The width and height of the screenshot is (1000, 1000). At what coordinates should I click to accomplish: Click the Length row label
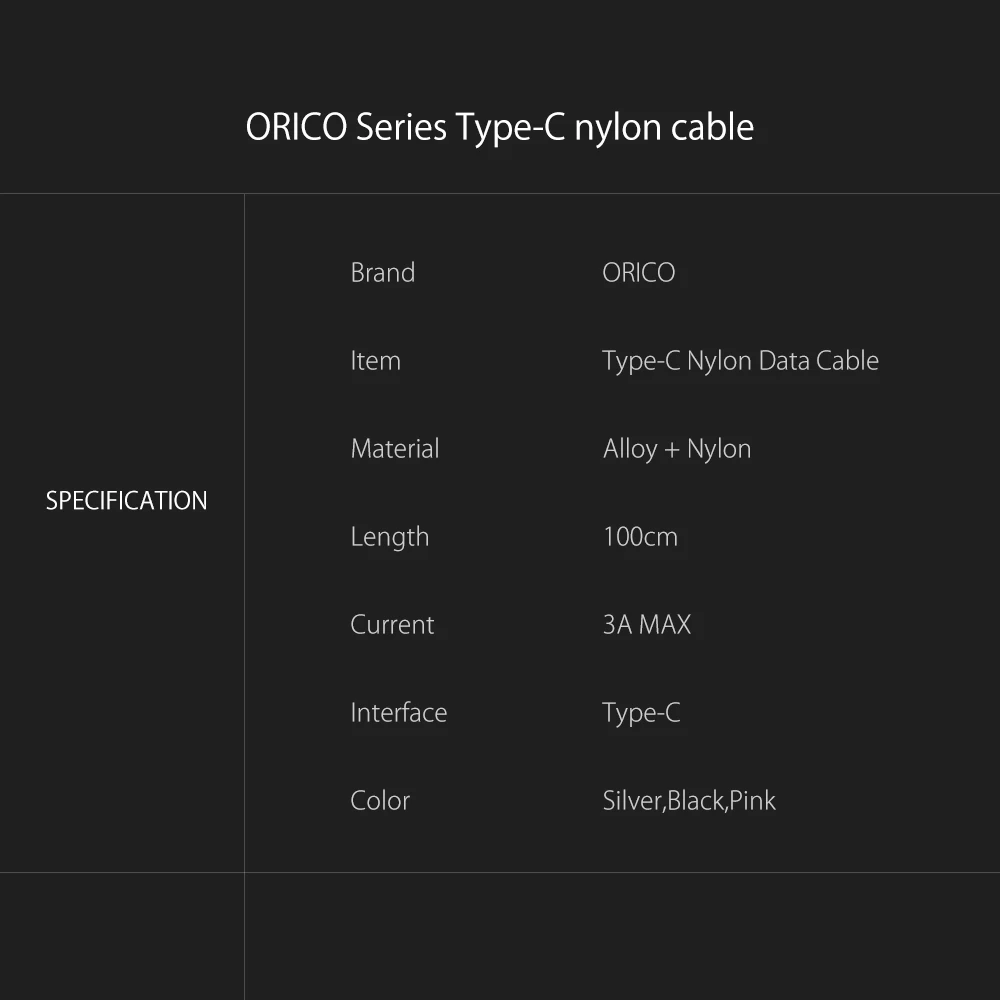(x=389, y=537)
